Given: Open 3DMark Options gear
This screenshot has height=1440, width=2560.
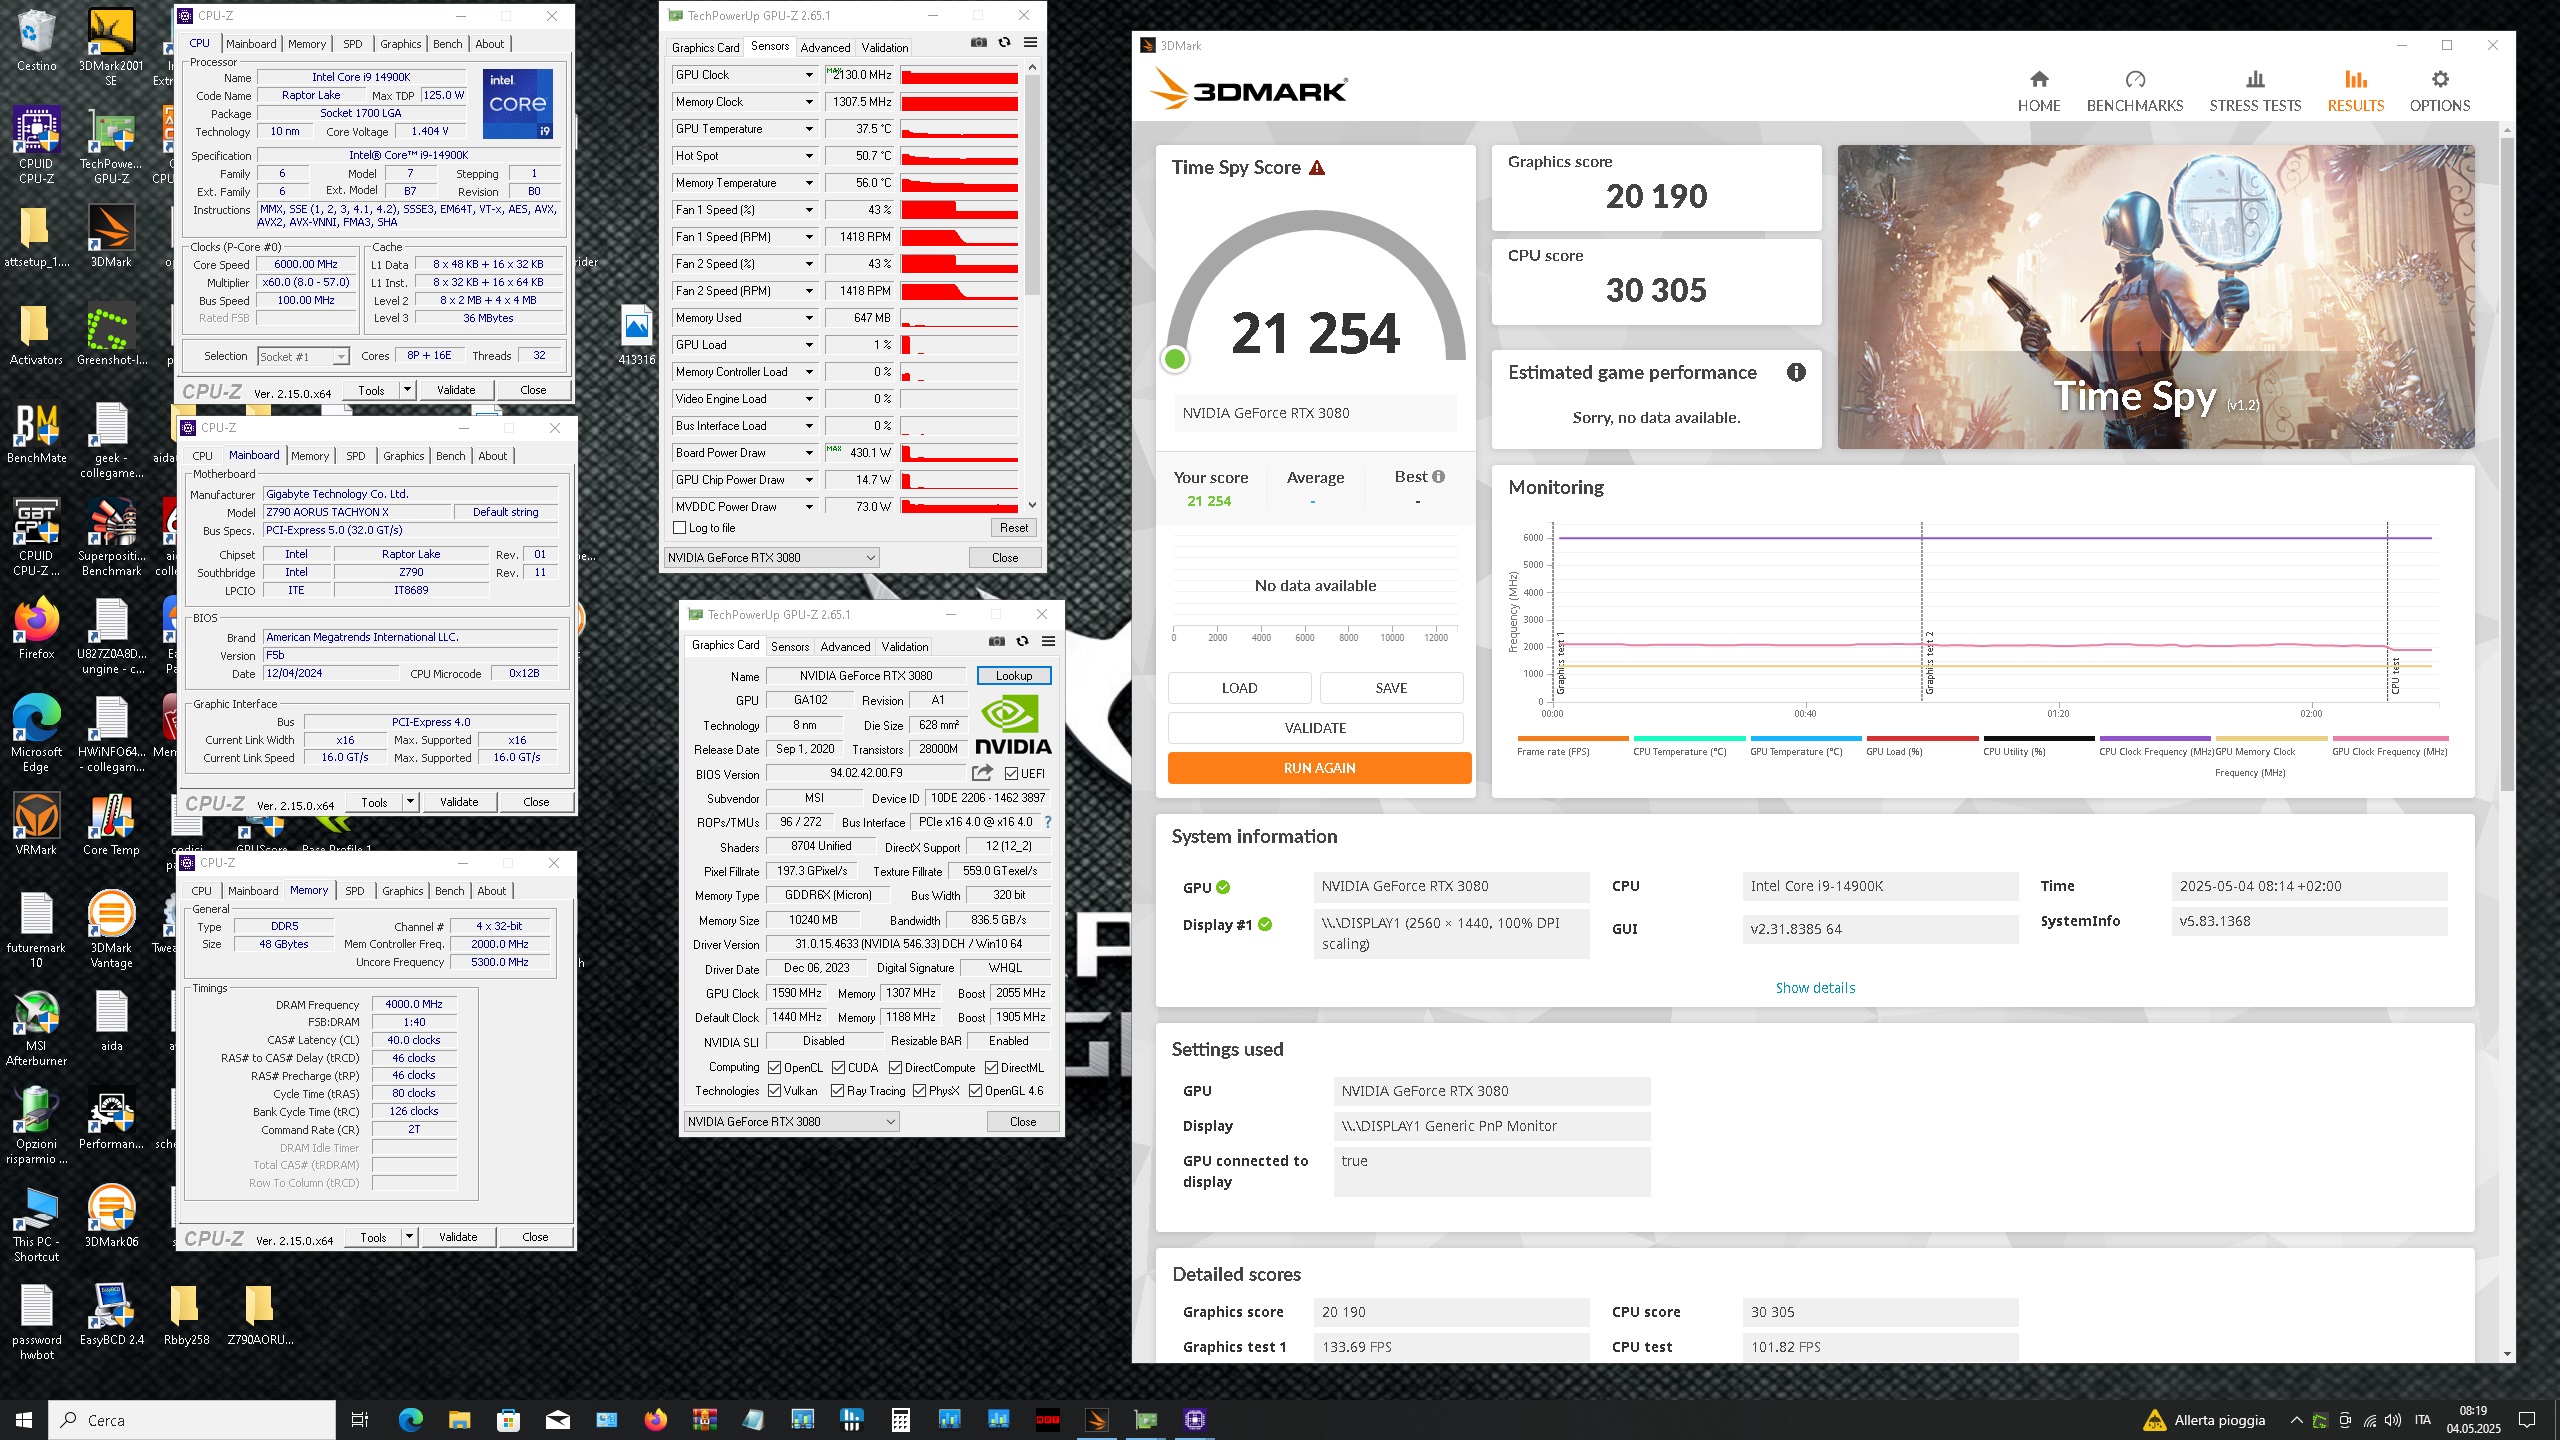Looking at the screenshot, I should pos(2439,91).
